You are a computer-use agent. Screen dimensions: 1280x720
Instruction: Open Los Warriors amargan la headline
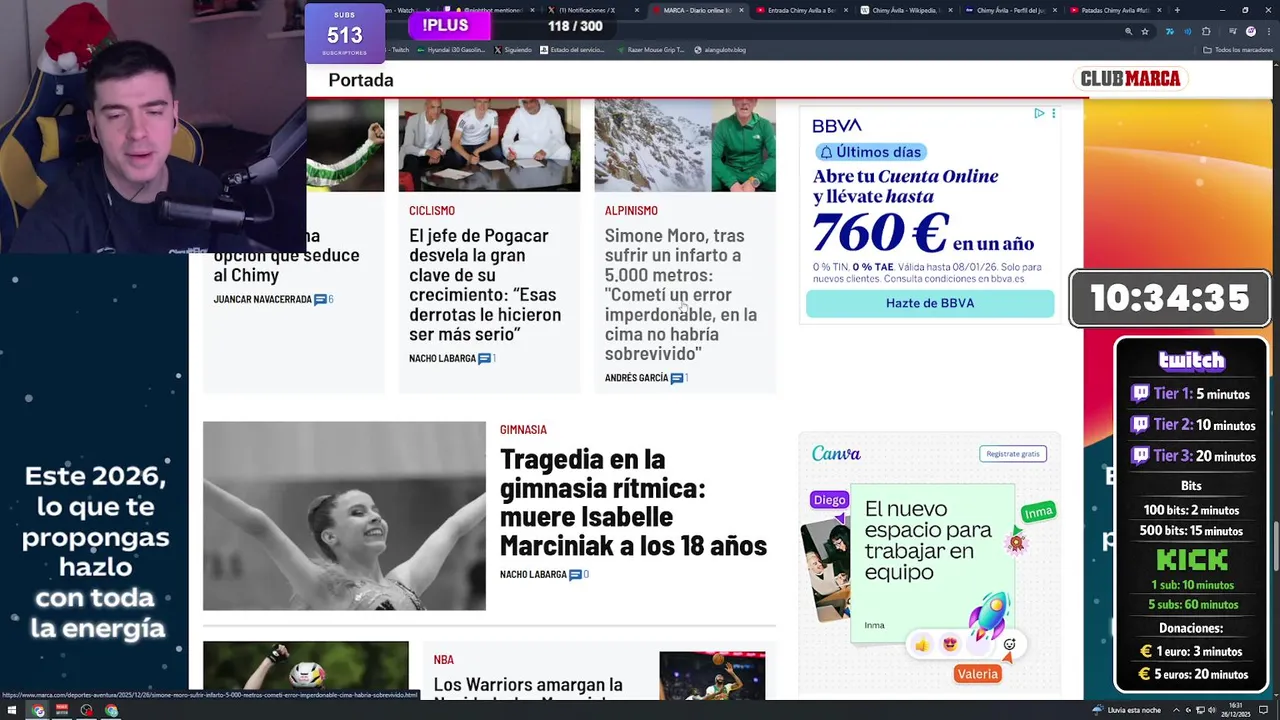(528, 685)
